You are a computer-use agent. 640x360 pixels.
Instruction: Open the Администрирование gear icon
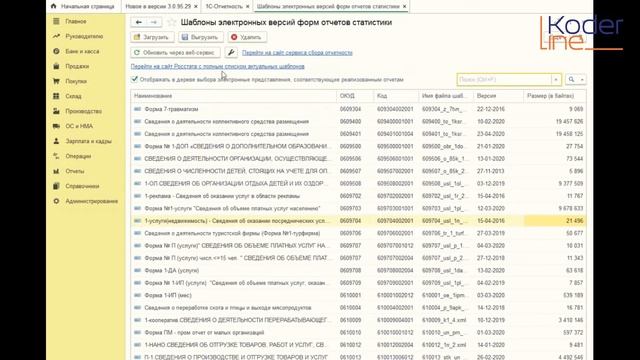(x=56, y=201)
